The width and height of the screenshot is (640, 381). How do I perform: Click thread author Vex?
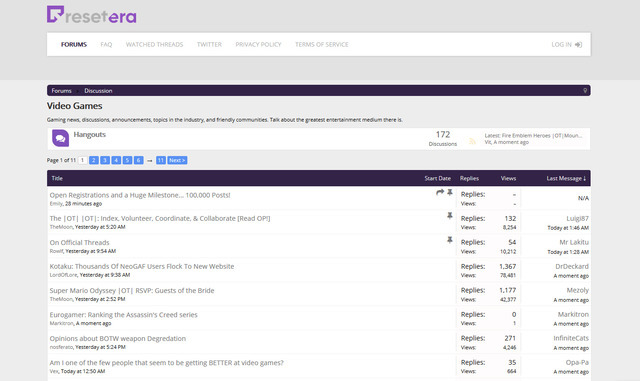click(54, 371)
